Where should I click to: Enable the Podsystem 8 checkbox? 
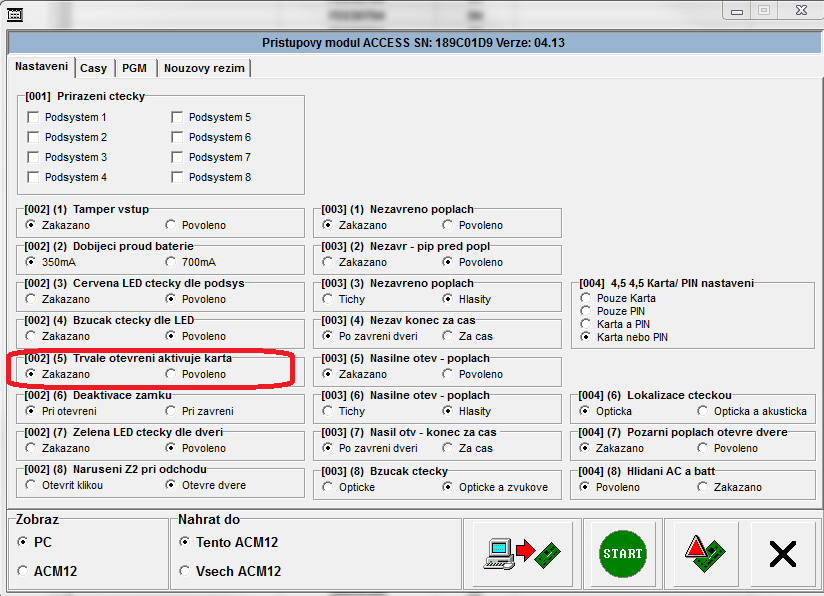tap(178, 177)
